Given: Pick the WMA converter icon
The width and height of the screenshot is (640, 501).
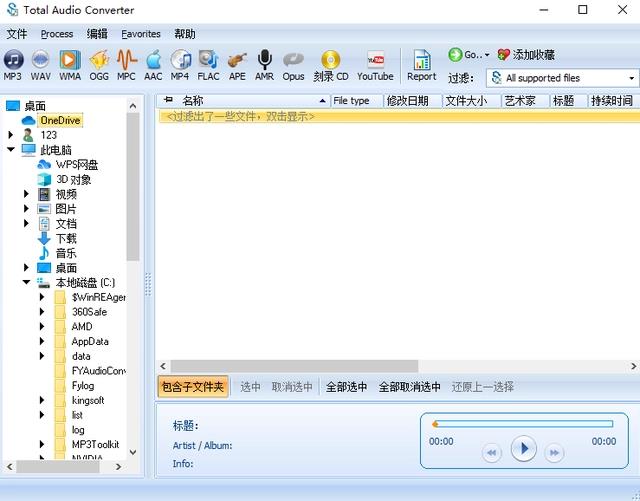Looking at the screenshot, I should (x=70, y=65).
